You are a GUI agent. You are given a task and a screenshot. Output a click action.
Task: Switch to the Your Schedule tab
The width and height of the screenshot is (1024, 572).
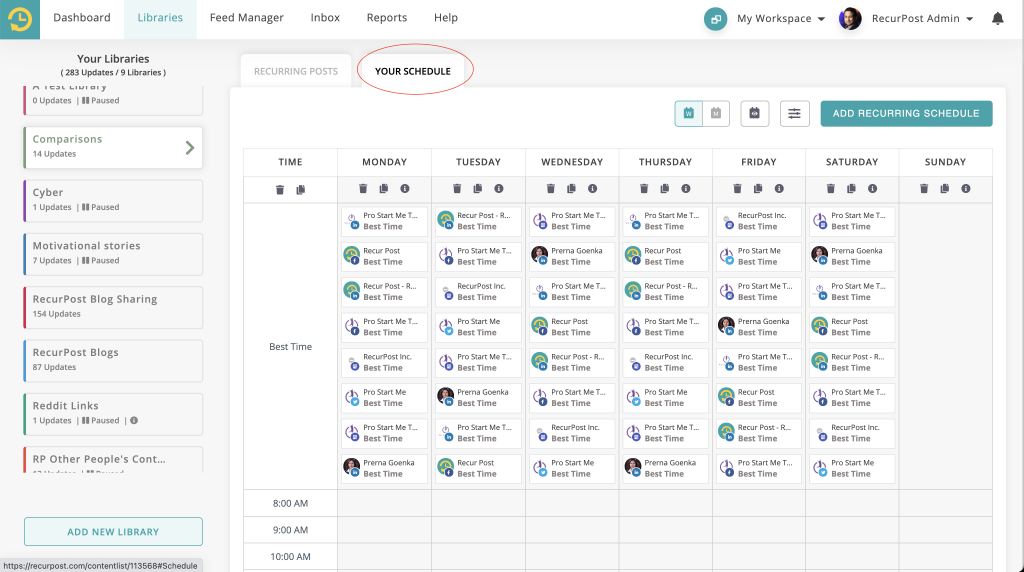point(413,71)
